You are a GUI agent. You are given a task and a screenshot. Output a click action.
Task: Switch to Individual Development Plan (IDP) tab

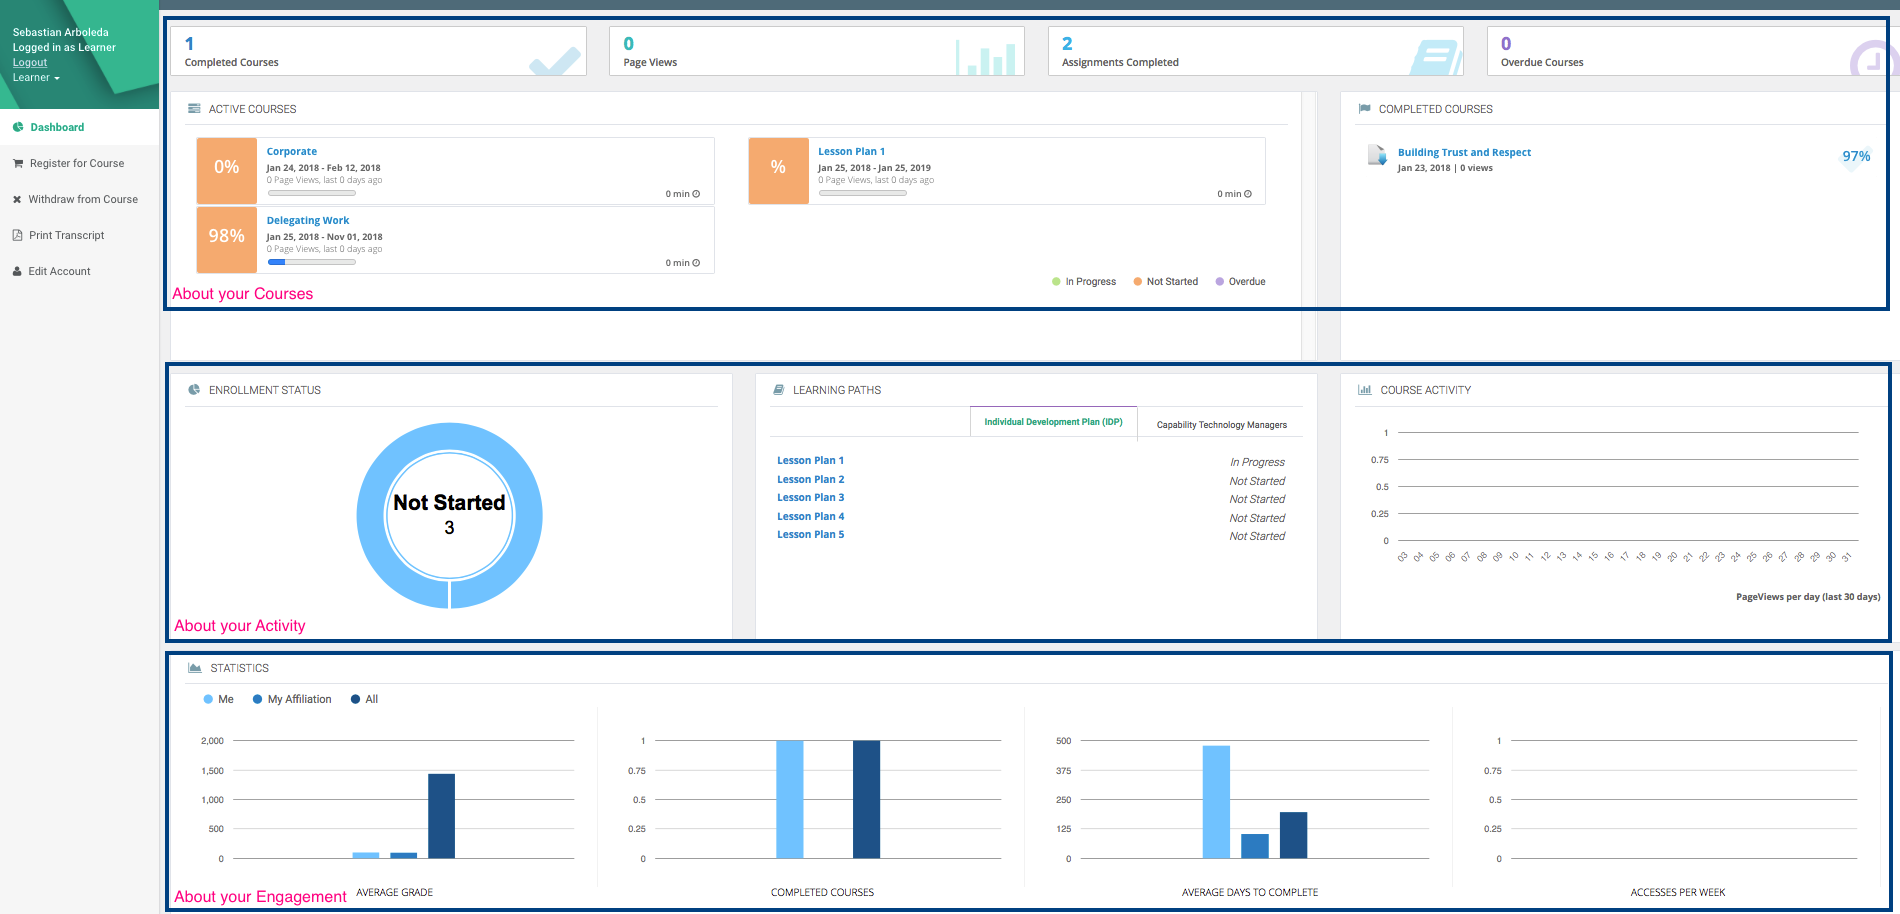[1053, 422]
